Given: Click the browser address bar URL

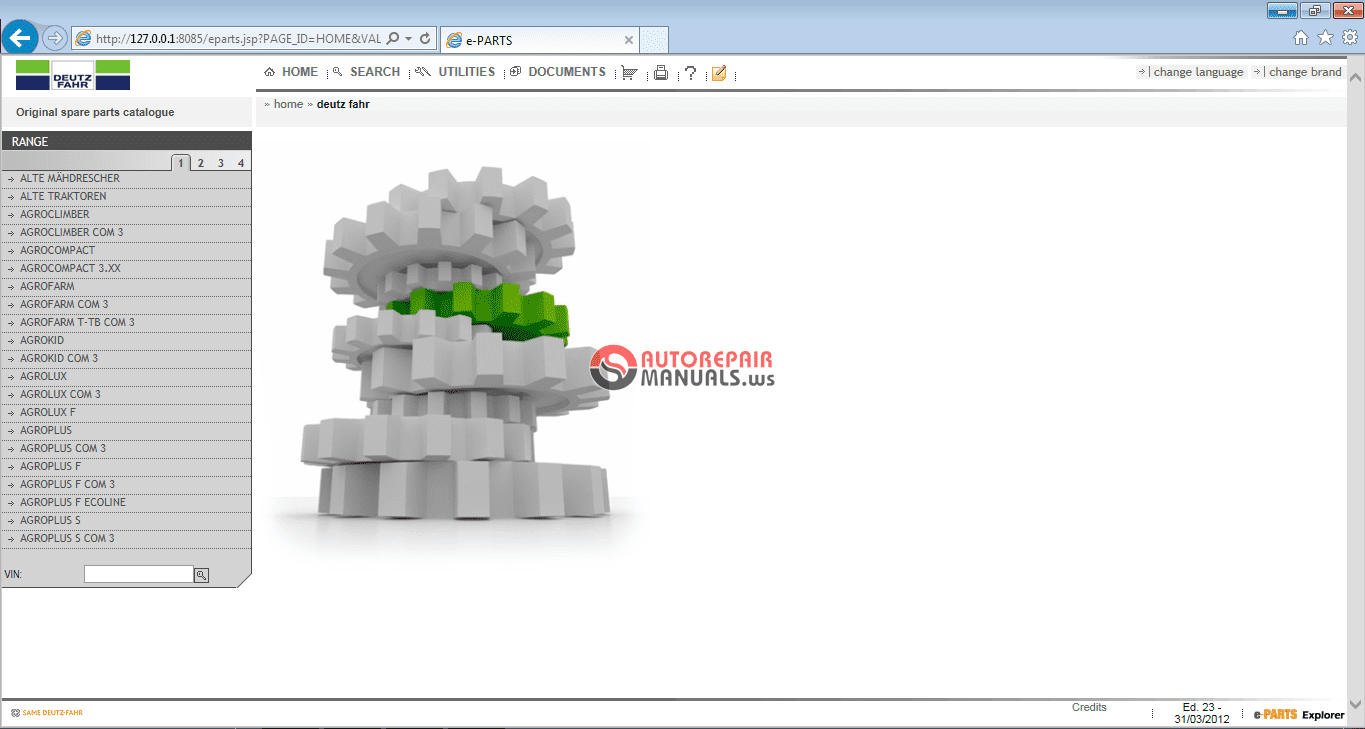Looking at the screenshot, I should 238,39.
